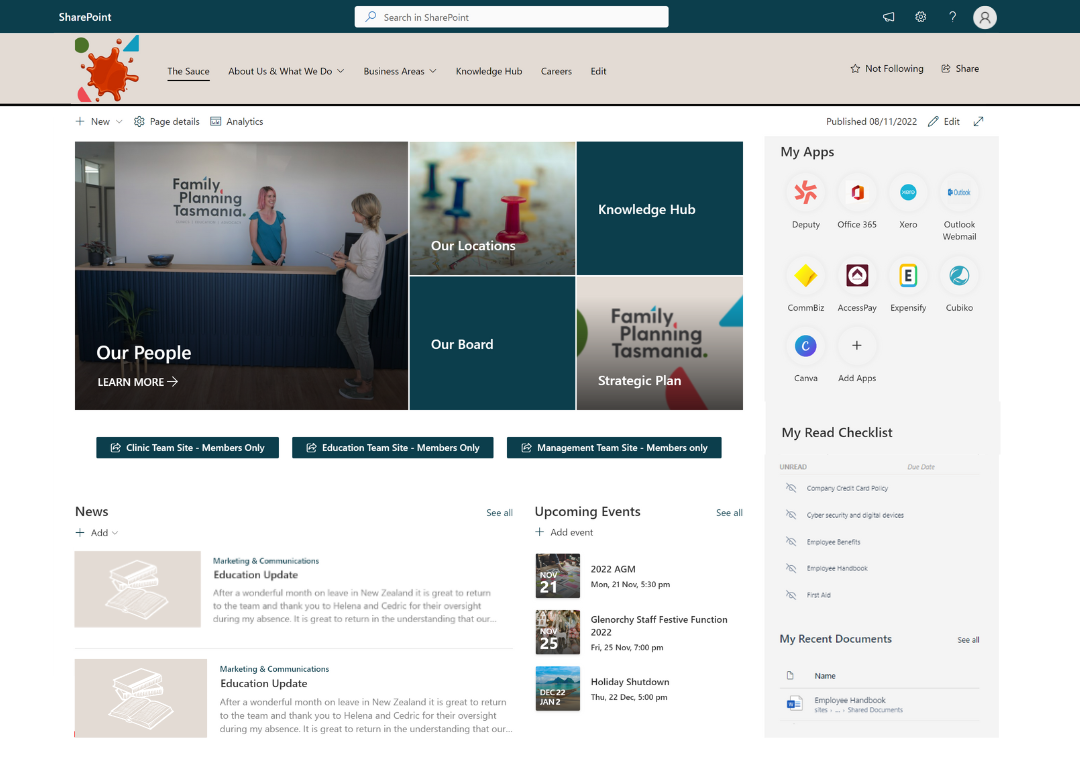Launch AccessPay from My Apps
This screenshot has width=1080, height=758.
(x=857, y=276)
